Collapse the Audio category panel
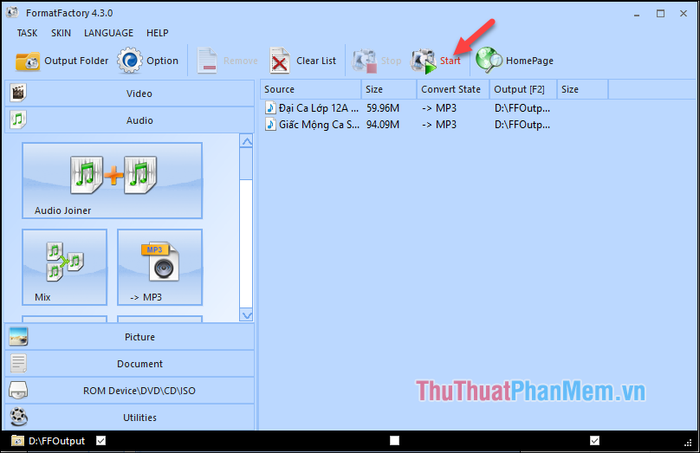Viewport: 700px width, 453px height. [x=129, y=120]
